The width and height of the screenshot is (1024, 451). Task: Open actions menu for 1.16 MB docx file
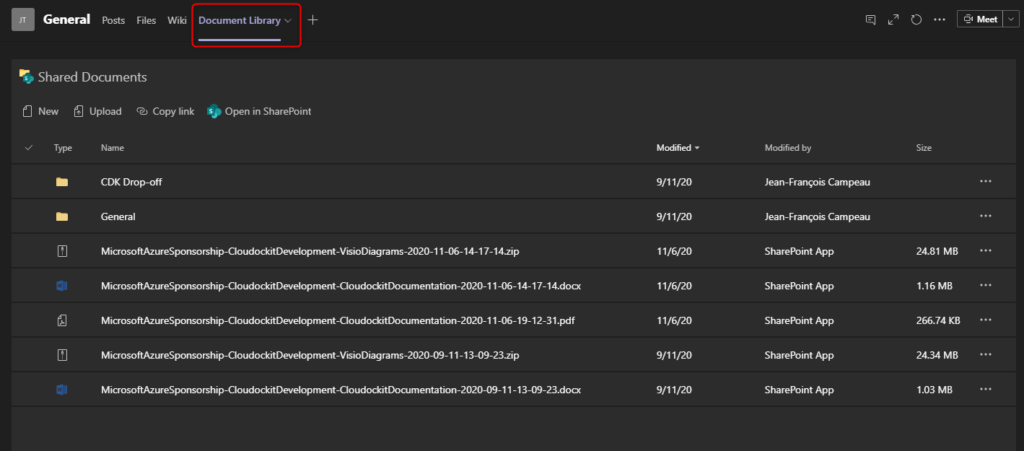pyautogui.click(x=985, y=285)
